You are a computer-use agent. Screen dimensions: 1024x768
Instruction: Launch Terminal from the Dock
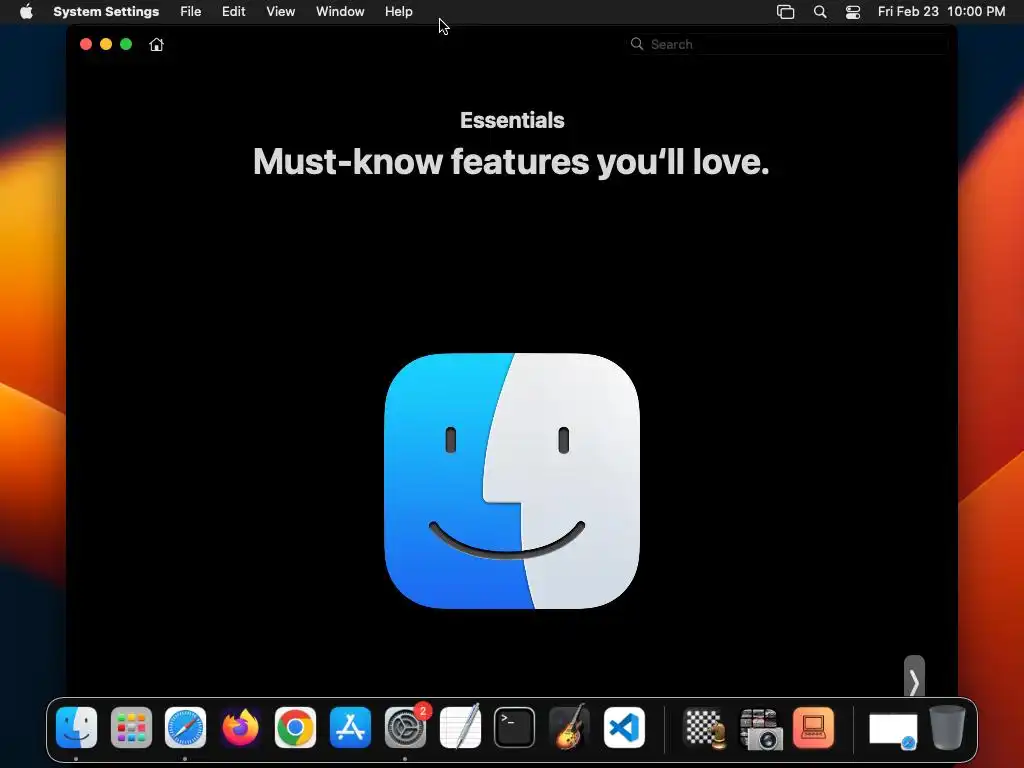(x=515, y=728)
